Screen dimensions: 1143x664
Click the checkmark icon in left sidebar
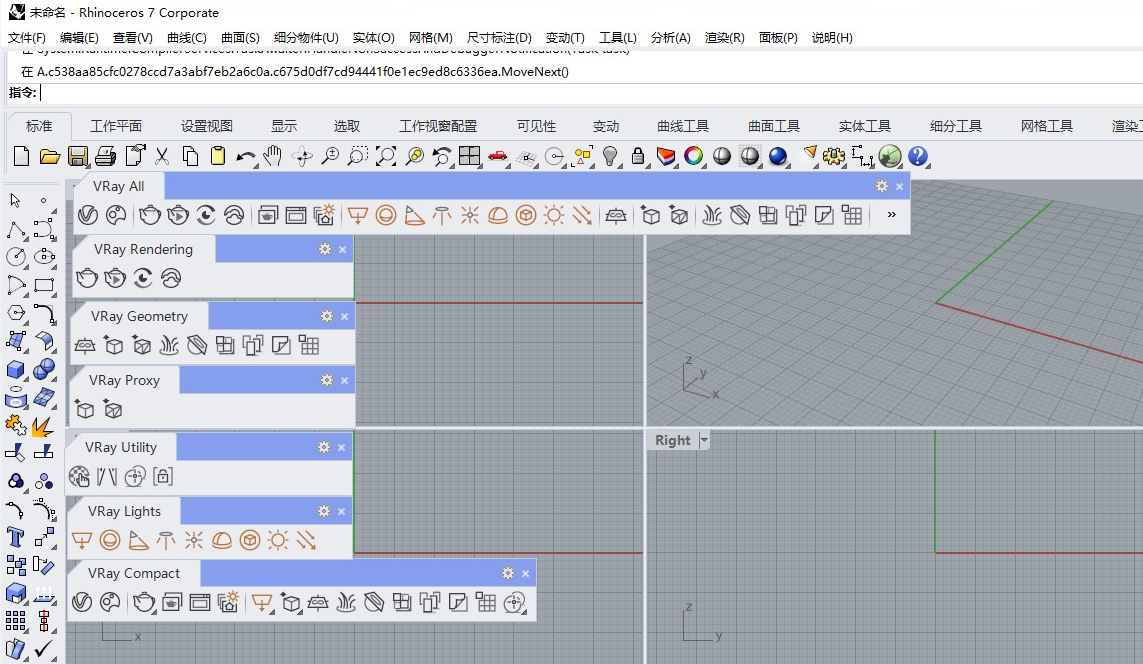pyautogui.click(x=43, y=648)
